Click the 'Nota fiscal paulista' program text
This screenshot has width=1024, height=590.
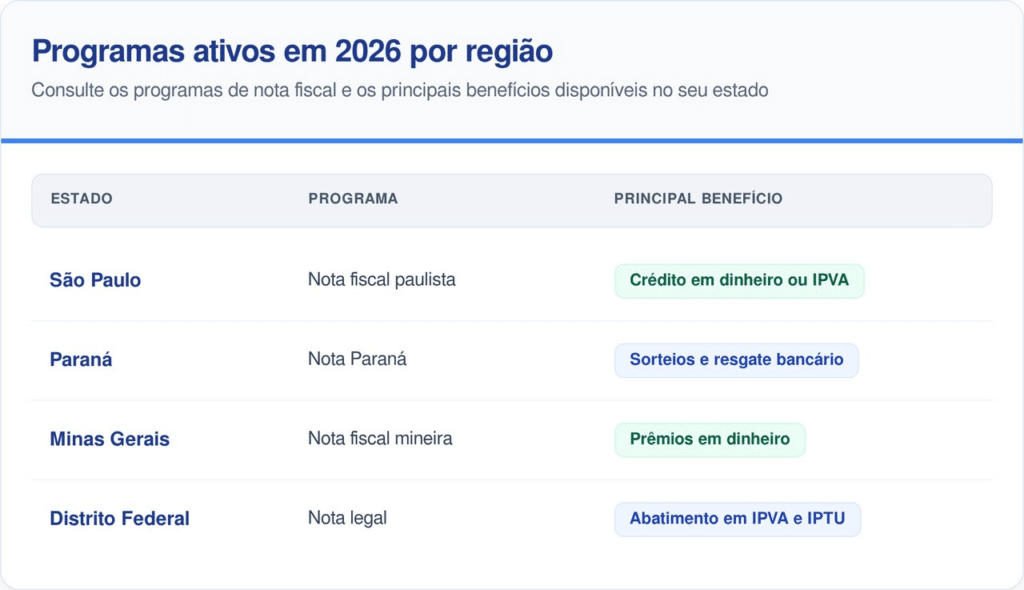381,280
